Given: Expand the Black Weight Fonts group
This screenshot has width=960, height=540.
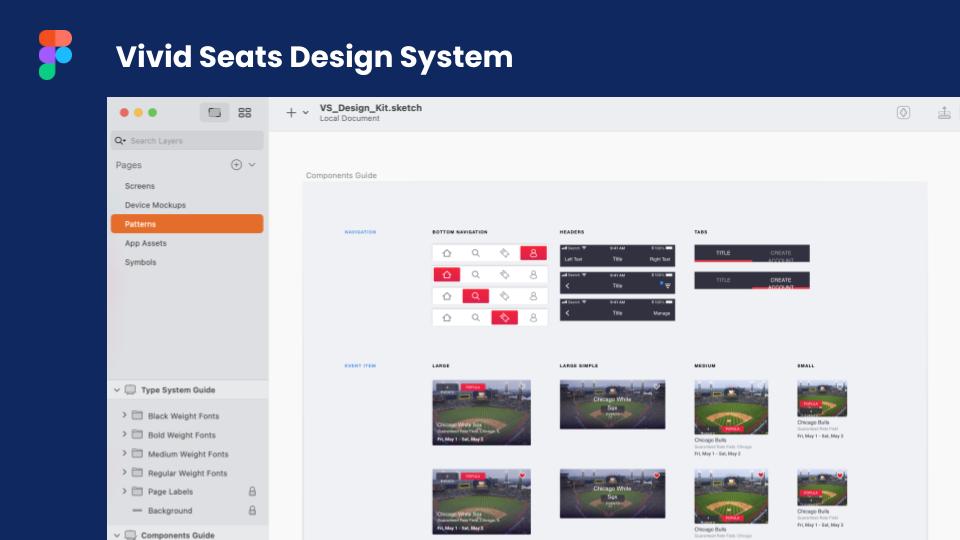Looking at the screenshot, I should tap(124, 415).
